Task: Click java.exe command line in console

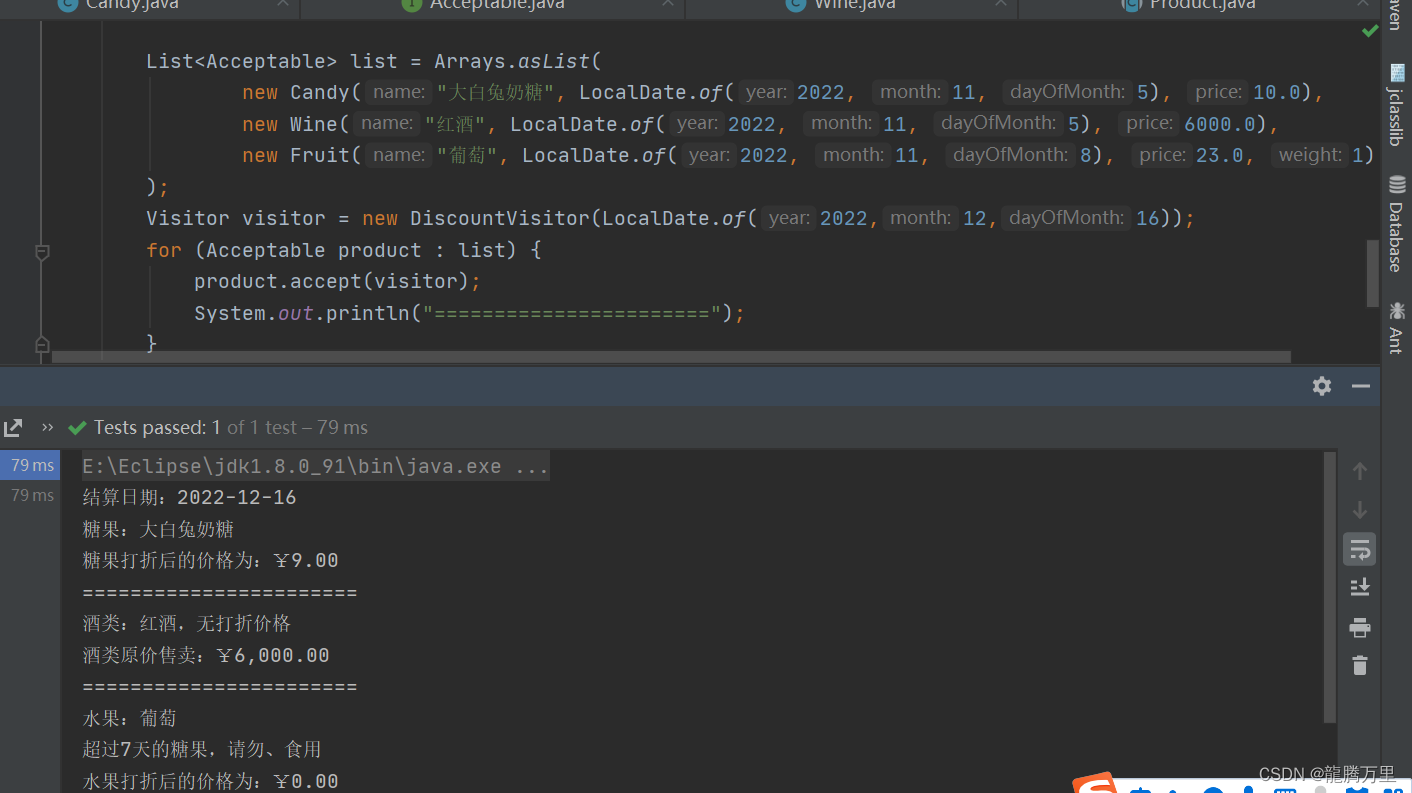Action: tap(315, 466)
